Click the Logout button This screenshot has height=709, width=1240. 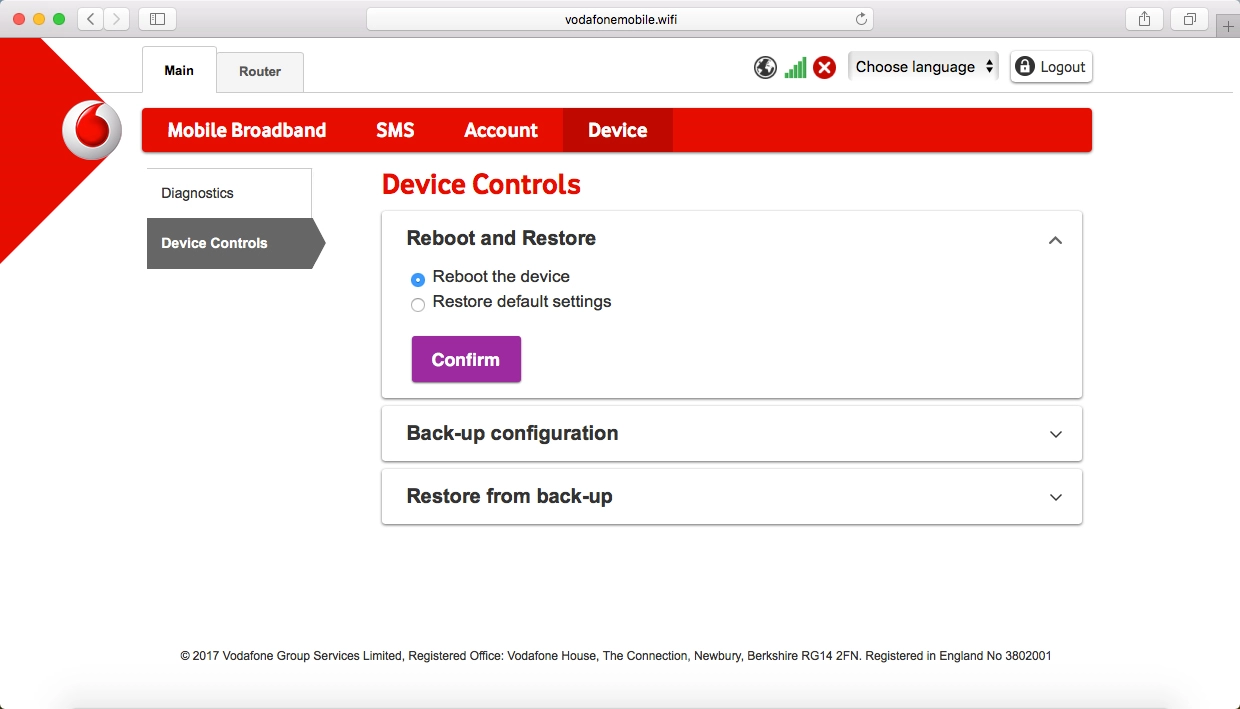[1050, 67]
